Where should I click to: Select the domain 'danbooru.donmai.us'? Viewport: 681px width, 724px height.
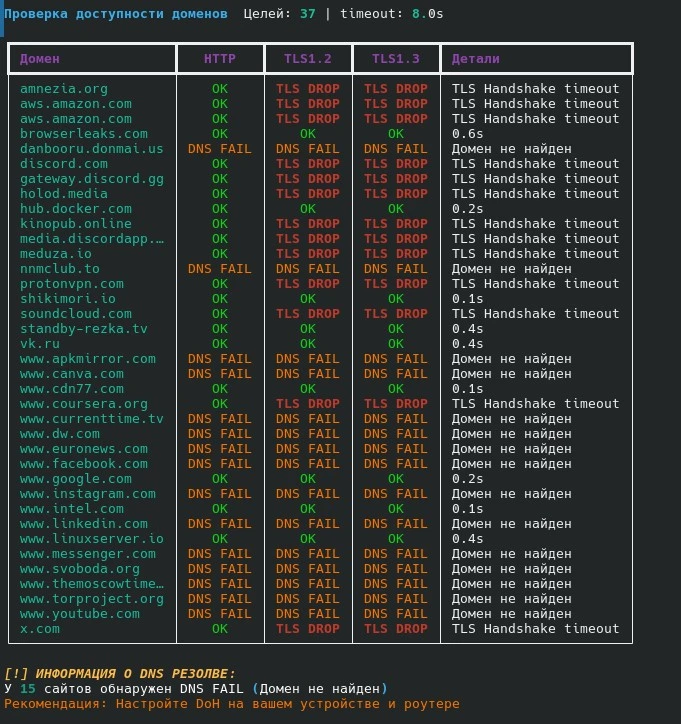[x=91, y=149]
